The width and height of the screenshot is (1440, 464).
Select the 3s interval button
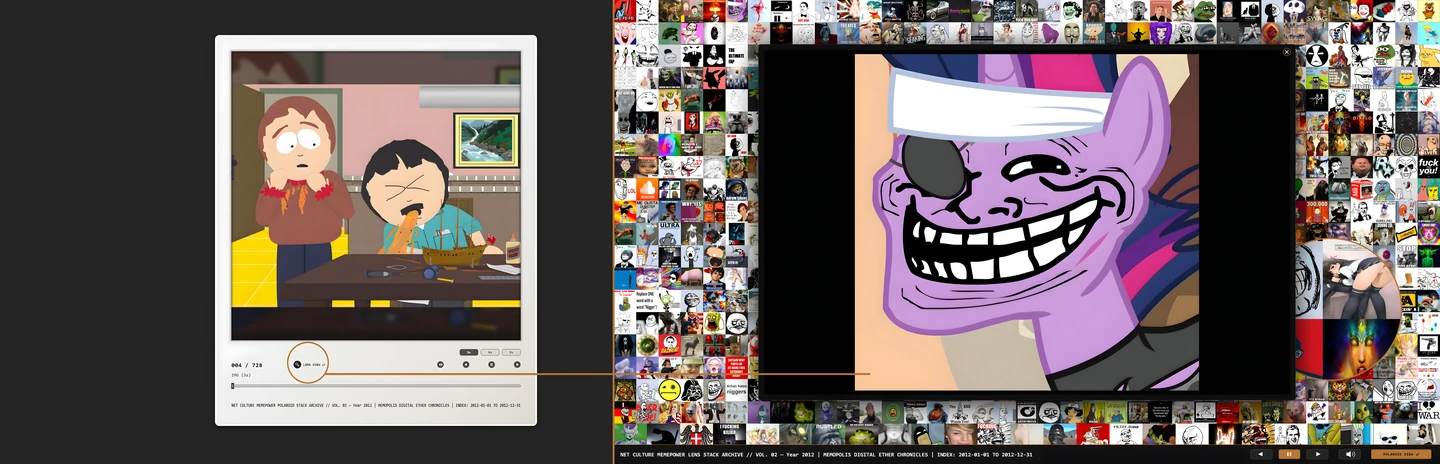469,352
